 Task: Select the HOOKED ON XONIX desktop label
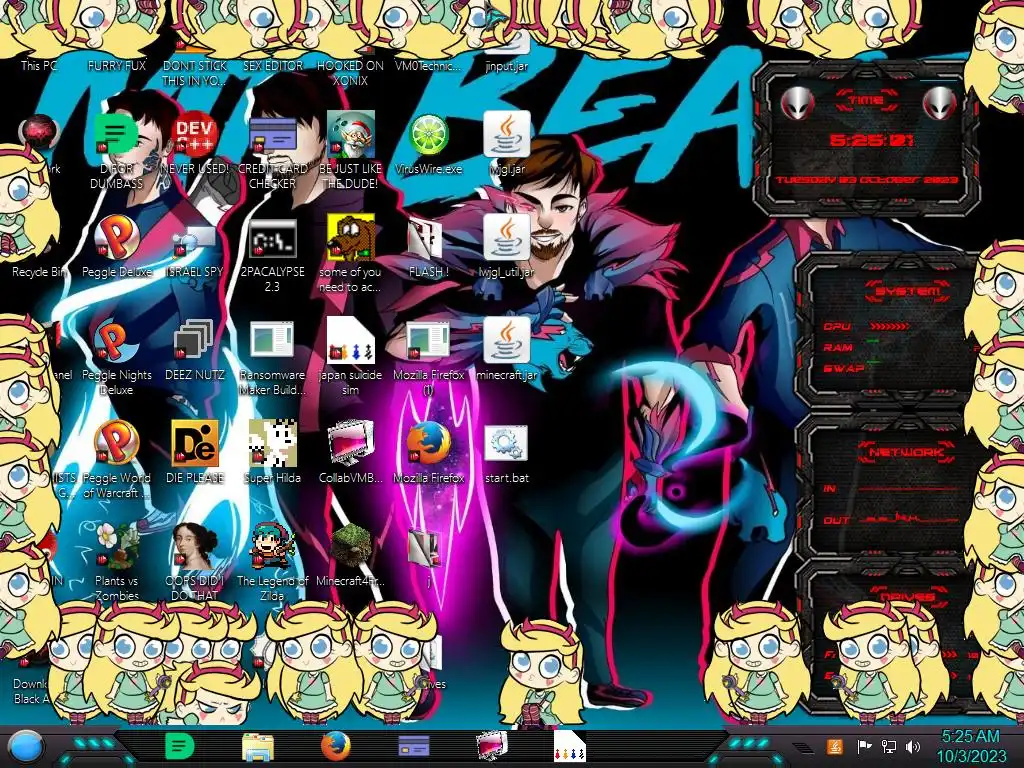(x=351, y=73)
